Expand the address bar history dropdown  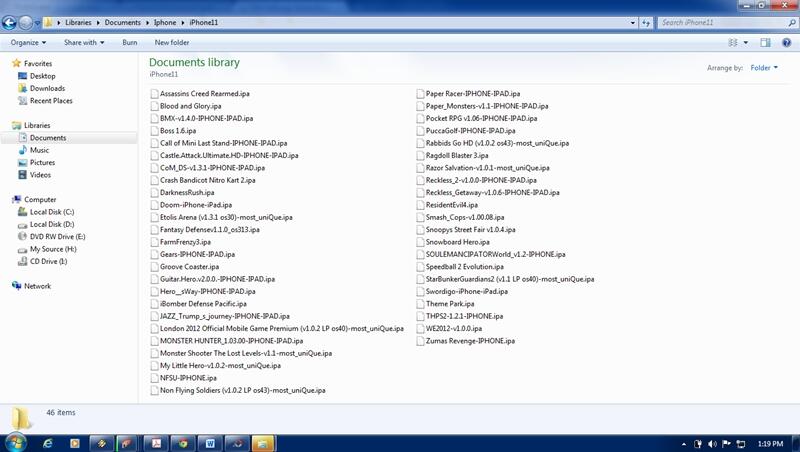[633, 22]
